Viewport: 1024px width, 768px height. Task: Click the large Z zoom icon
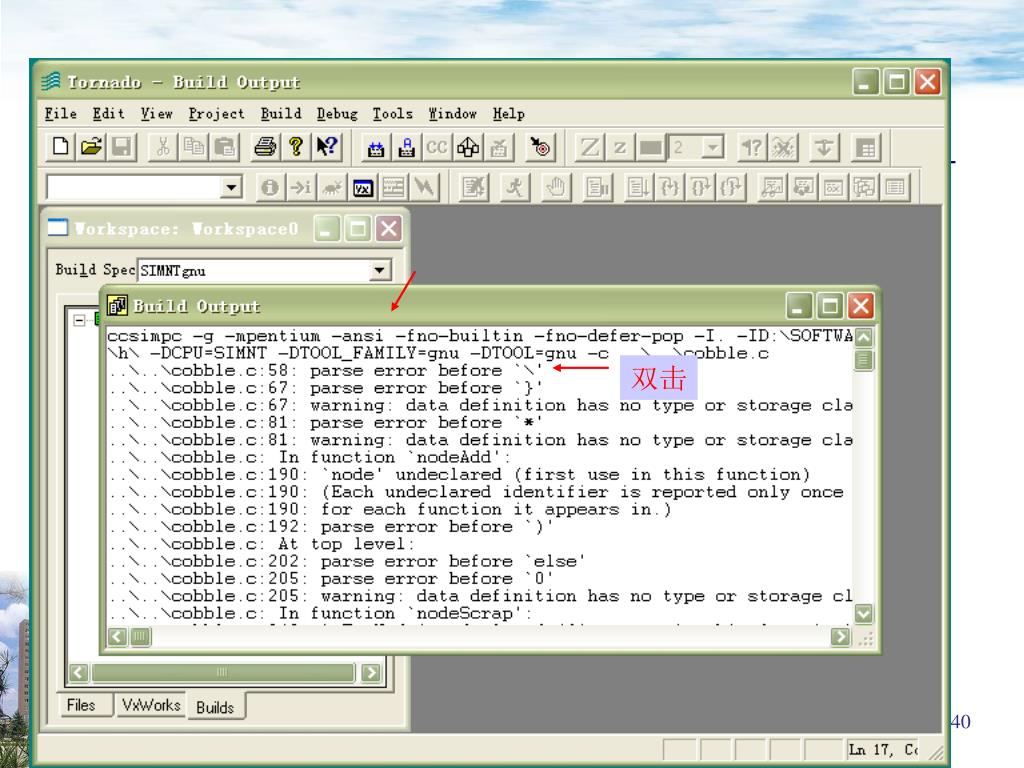[589, 148]
